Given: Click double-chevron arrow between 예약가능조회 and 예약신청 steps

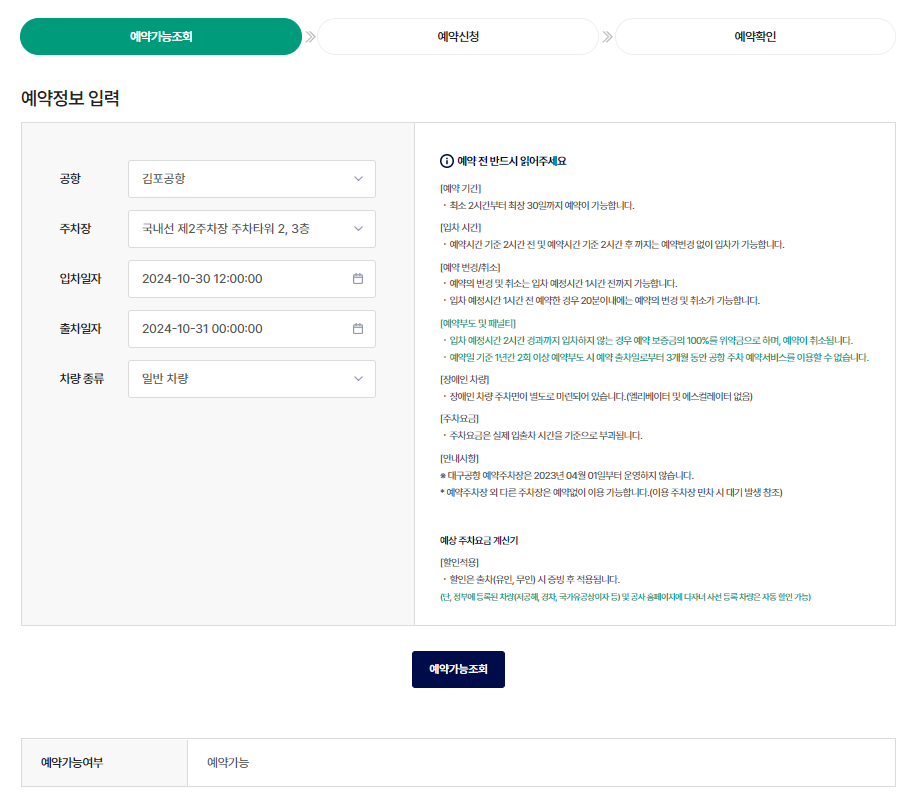Looking at the screenshot, I should (310, 37).
